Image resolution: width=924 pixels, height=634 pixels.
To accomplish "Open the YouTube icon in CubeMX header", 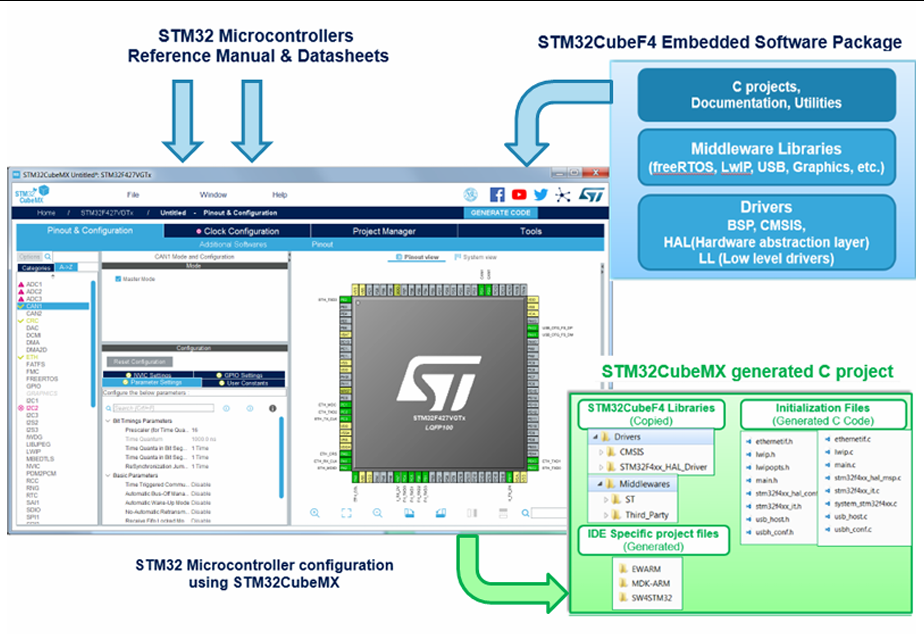I will point(519,194).
